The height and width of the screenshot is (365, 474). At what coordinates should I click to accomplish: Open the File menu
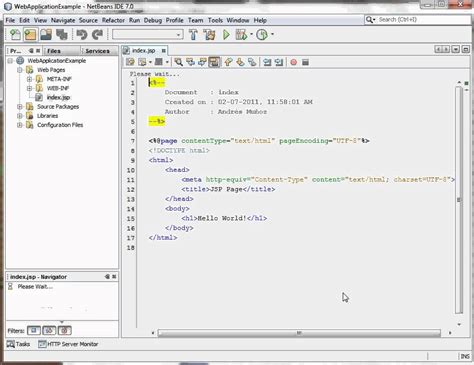click(10, 20)
